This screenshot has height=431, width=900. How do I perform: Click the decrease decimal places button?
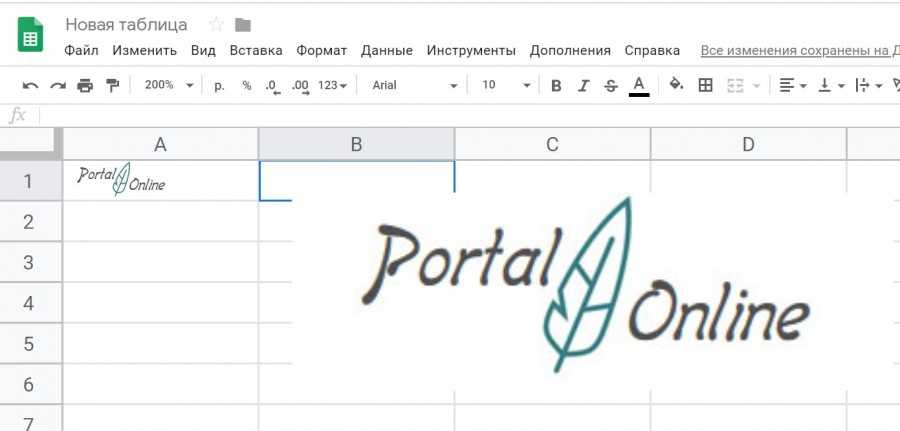(273, 86)
